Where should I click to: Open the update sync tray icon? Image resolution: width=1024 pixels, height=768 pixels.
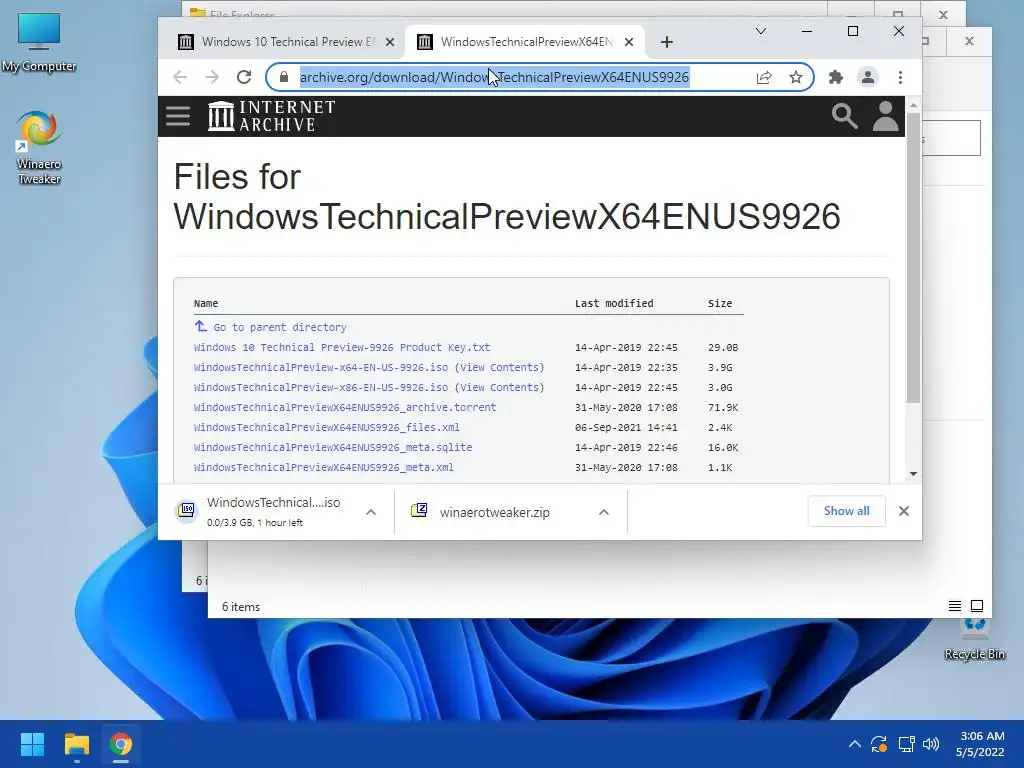click(879, 744)
